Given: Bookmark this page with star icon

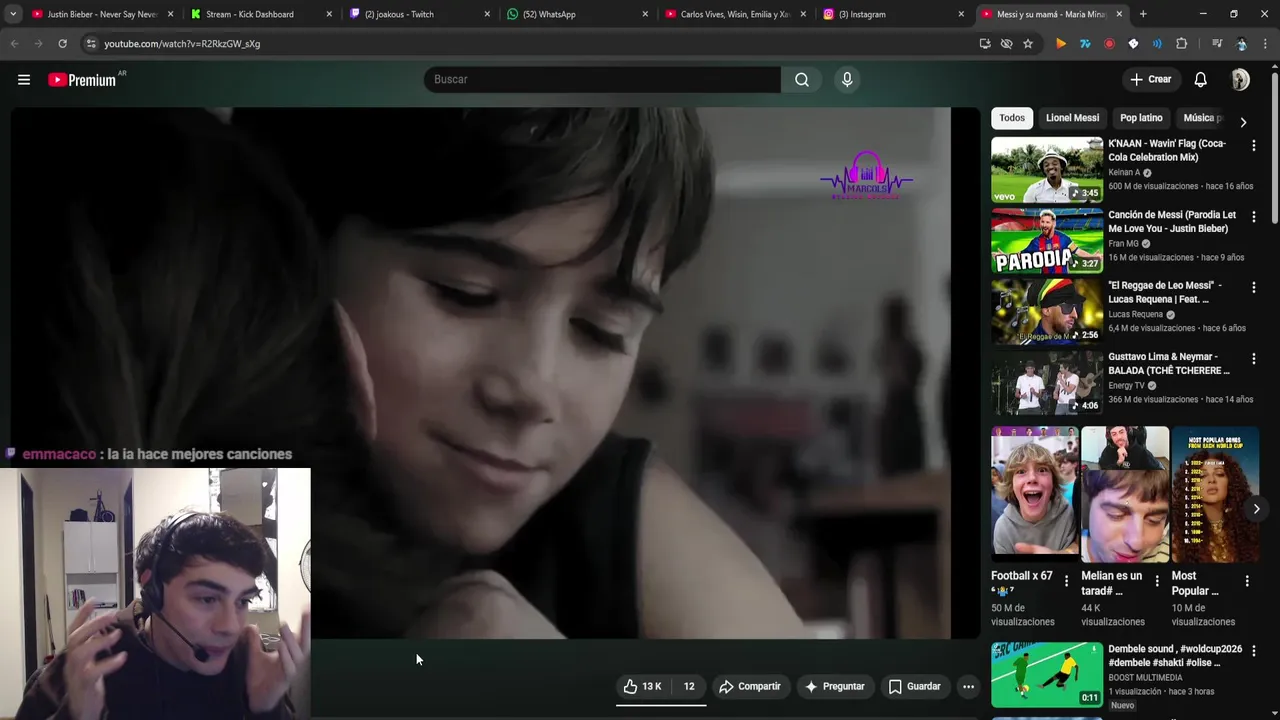Looking at the screenshot, I should tap(1028, 44).
